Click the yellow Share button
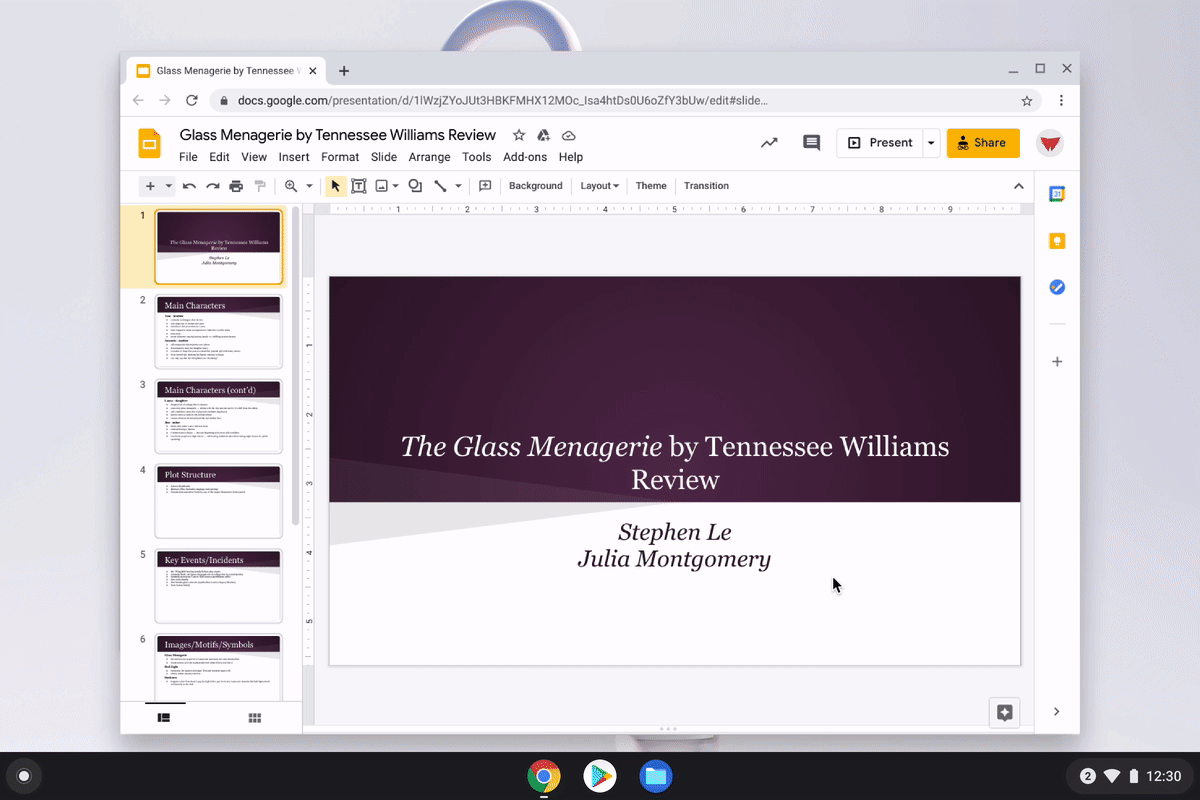 tap(982, 143)
